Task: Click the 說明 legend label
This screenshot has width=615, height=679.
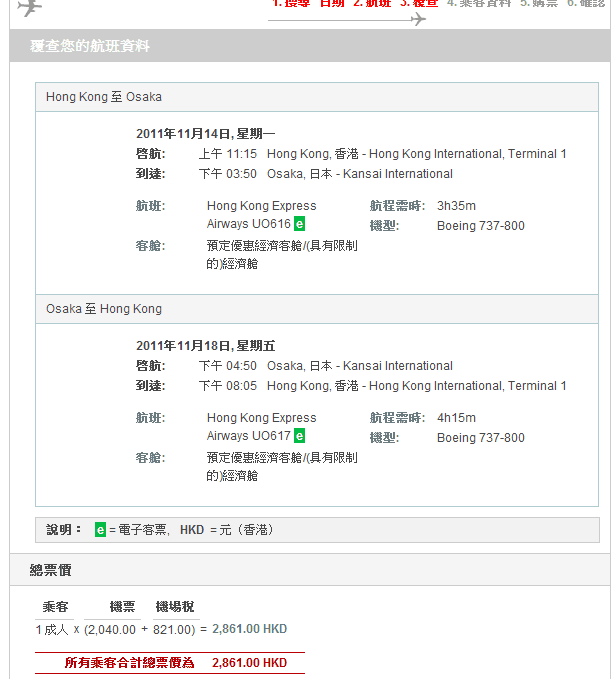Action: point(65,529)
